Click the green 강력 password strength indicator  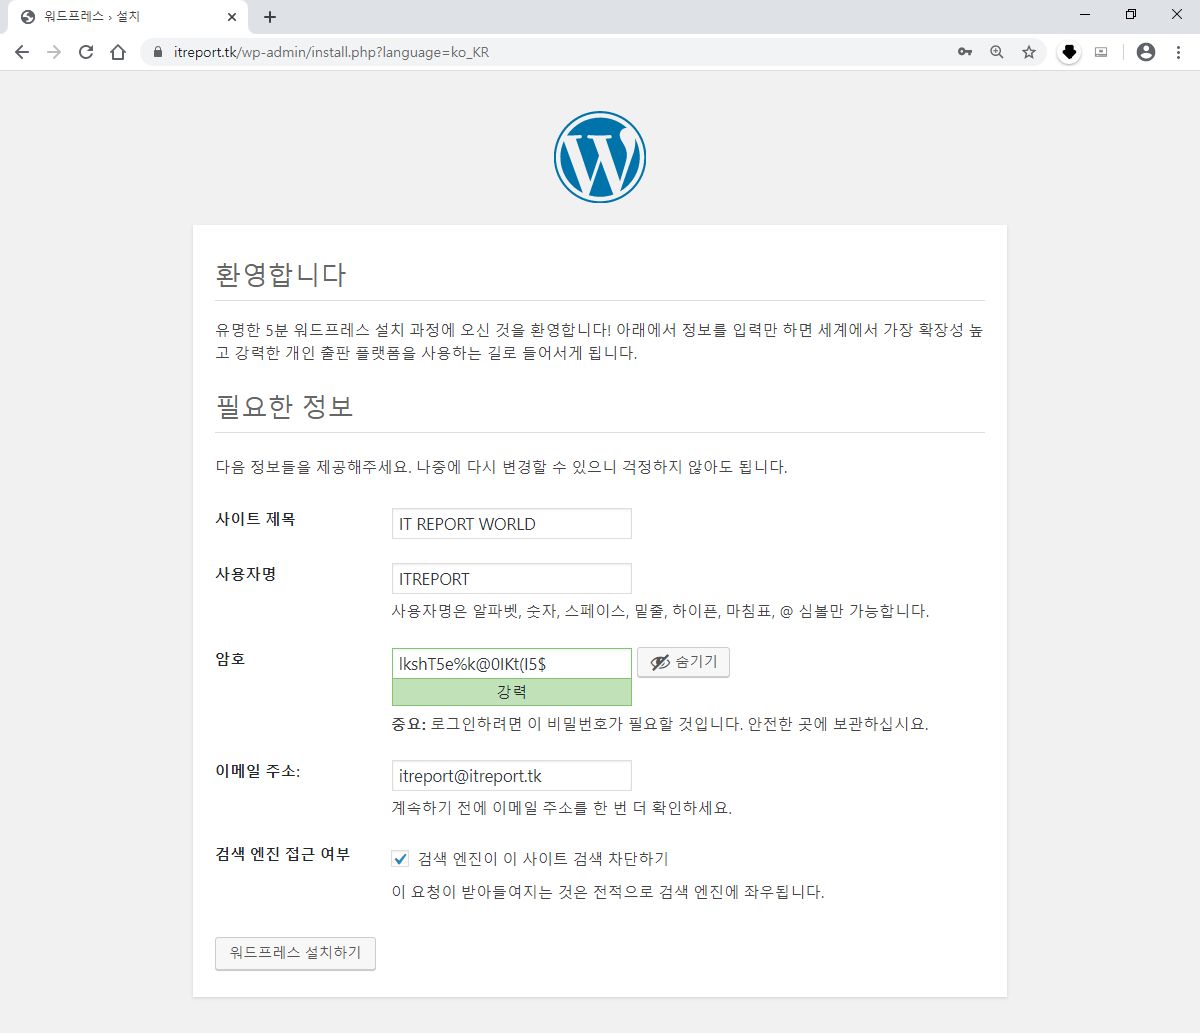(512, 692)
